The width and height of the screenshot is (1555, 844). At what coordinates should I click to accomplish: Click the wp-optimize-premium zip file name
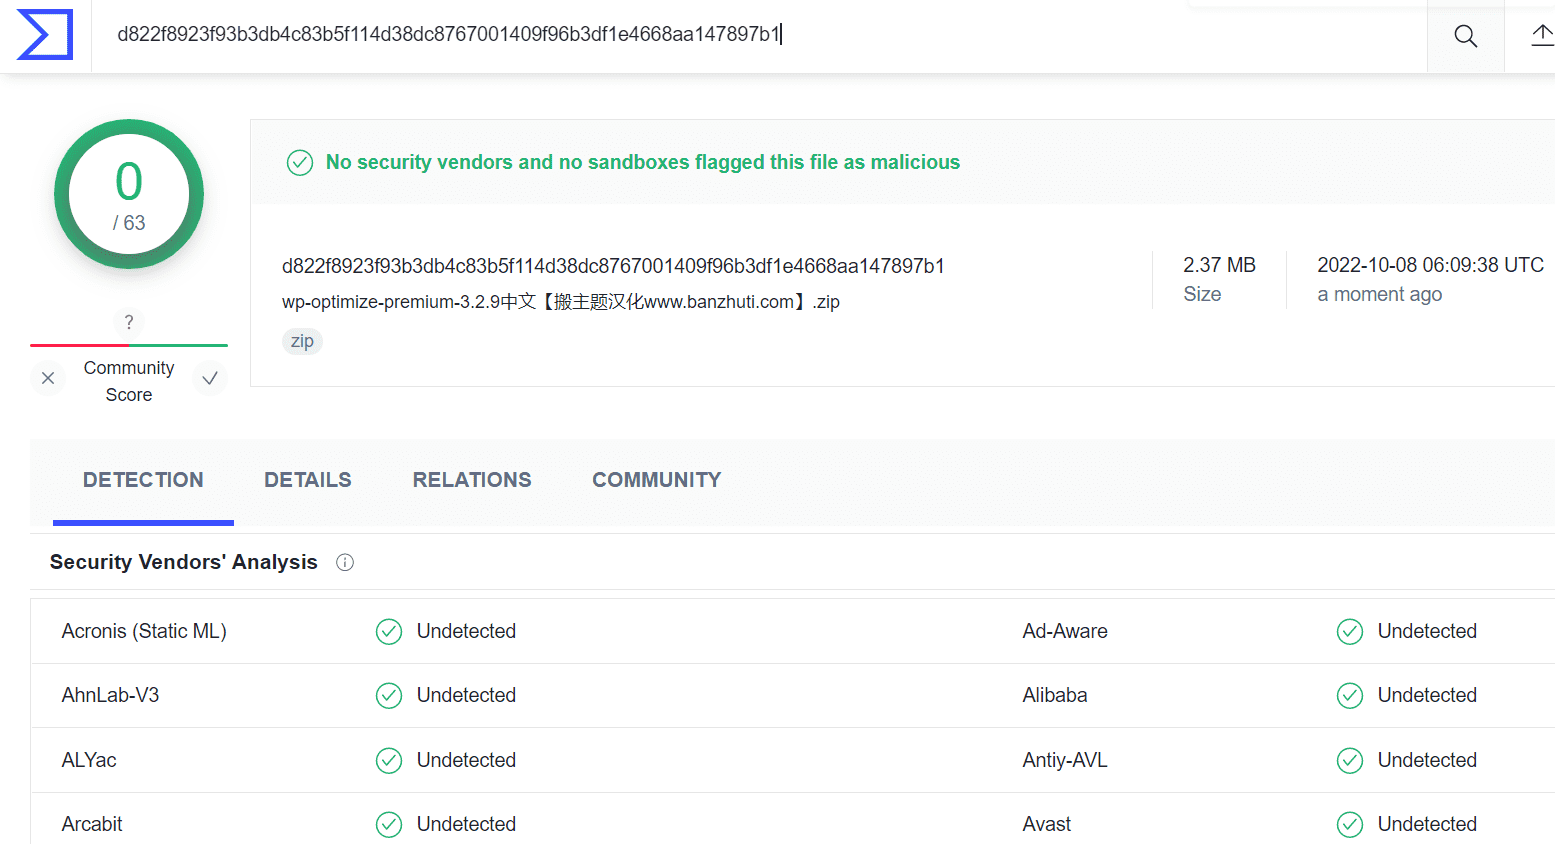point(561,302)
